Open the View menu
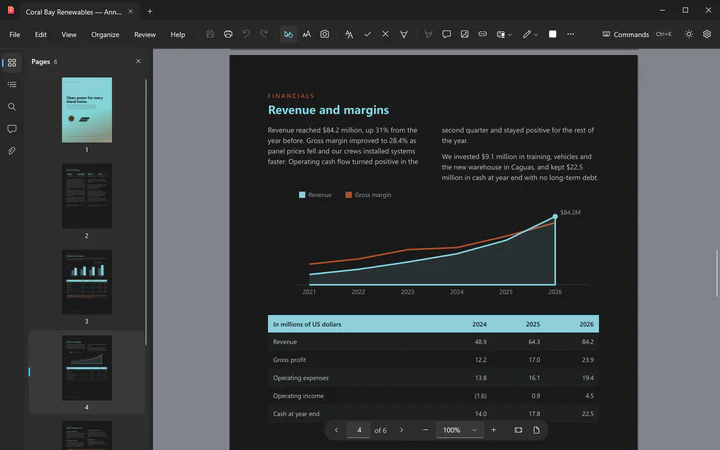 coord(69,34)
